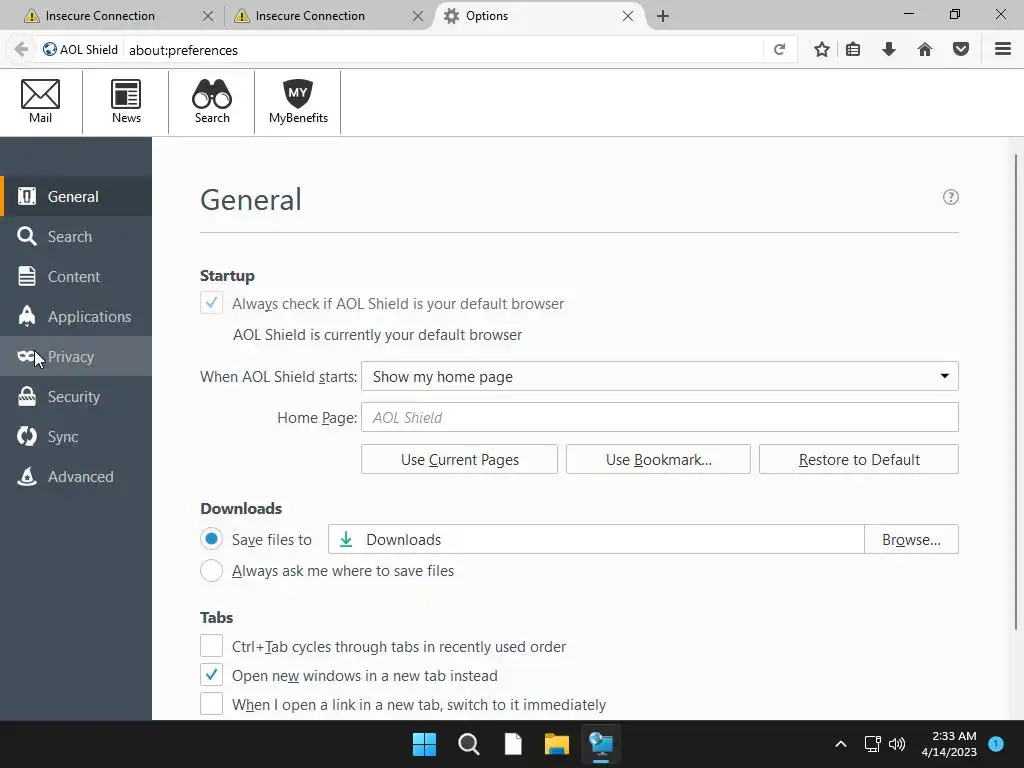Click the Pocket icon in toolbar
1024x768 pixels.
click(x=960, y=50)
